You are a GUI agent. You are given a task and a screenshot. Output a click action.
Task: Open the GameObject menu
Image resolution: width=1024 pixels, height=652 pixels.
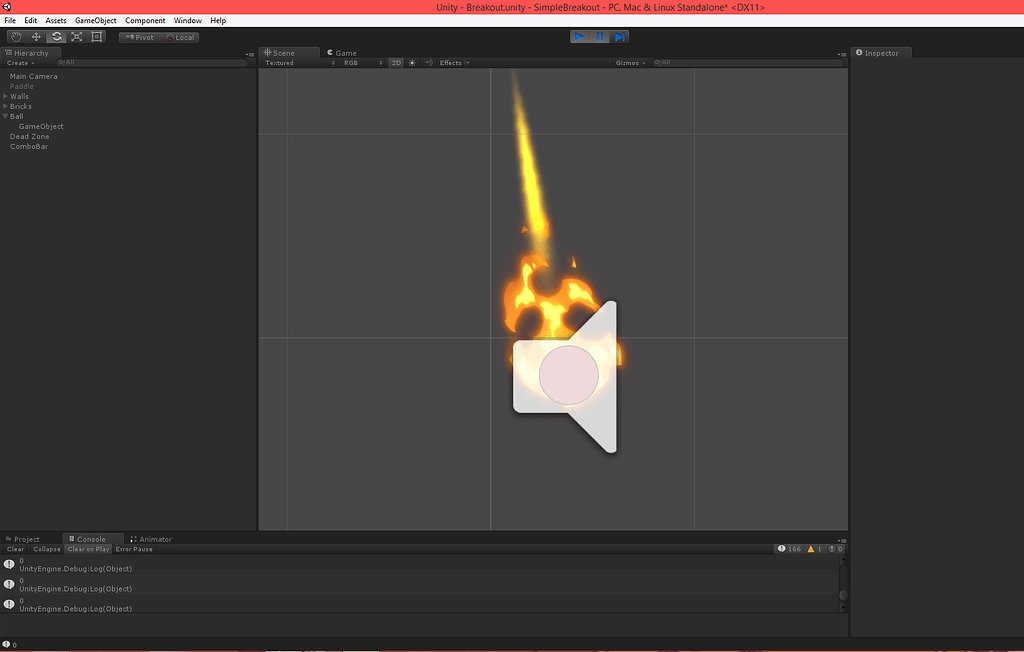(95, 19)
